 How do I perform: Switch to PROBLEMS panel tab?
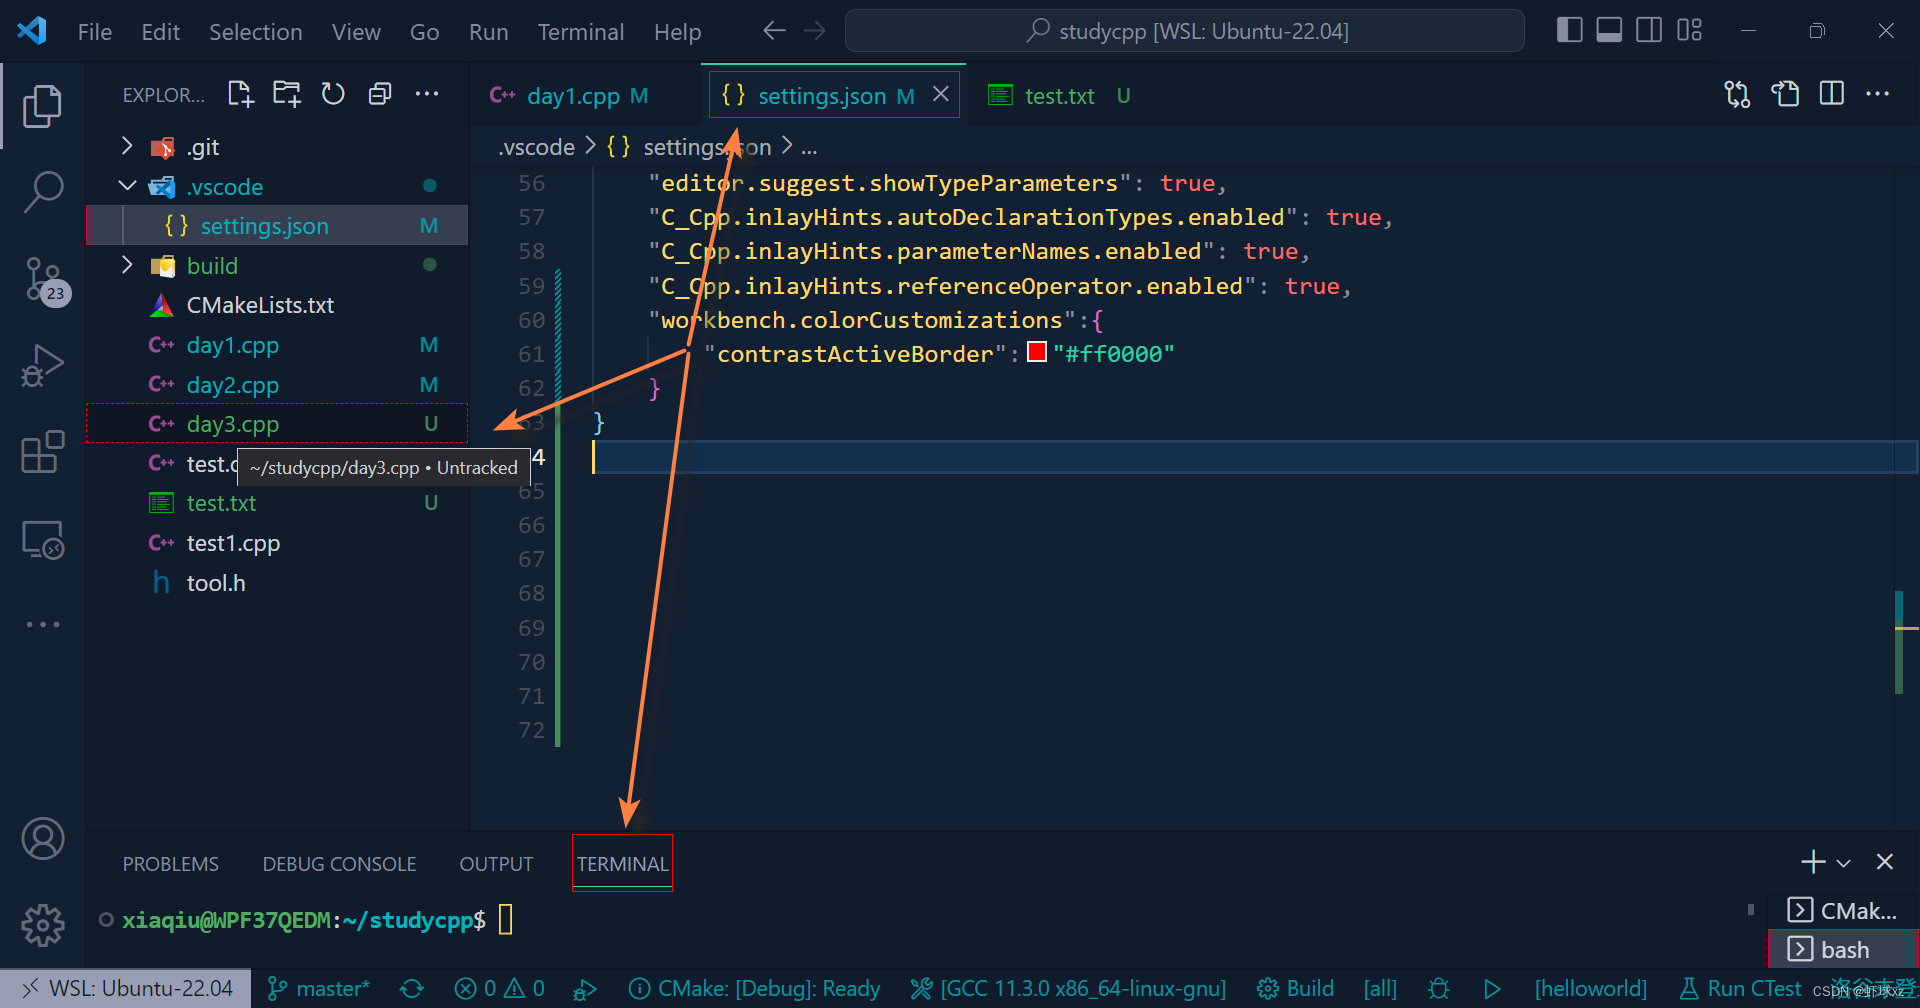coord(170,864)
